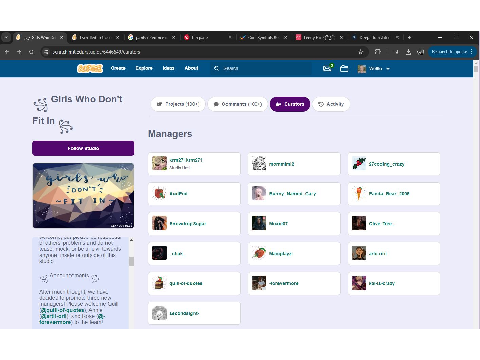Click the Girls Who Don't Fit In thumbnail

pos(83,195)
